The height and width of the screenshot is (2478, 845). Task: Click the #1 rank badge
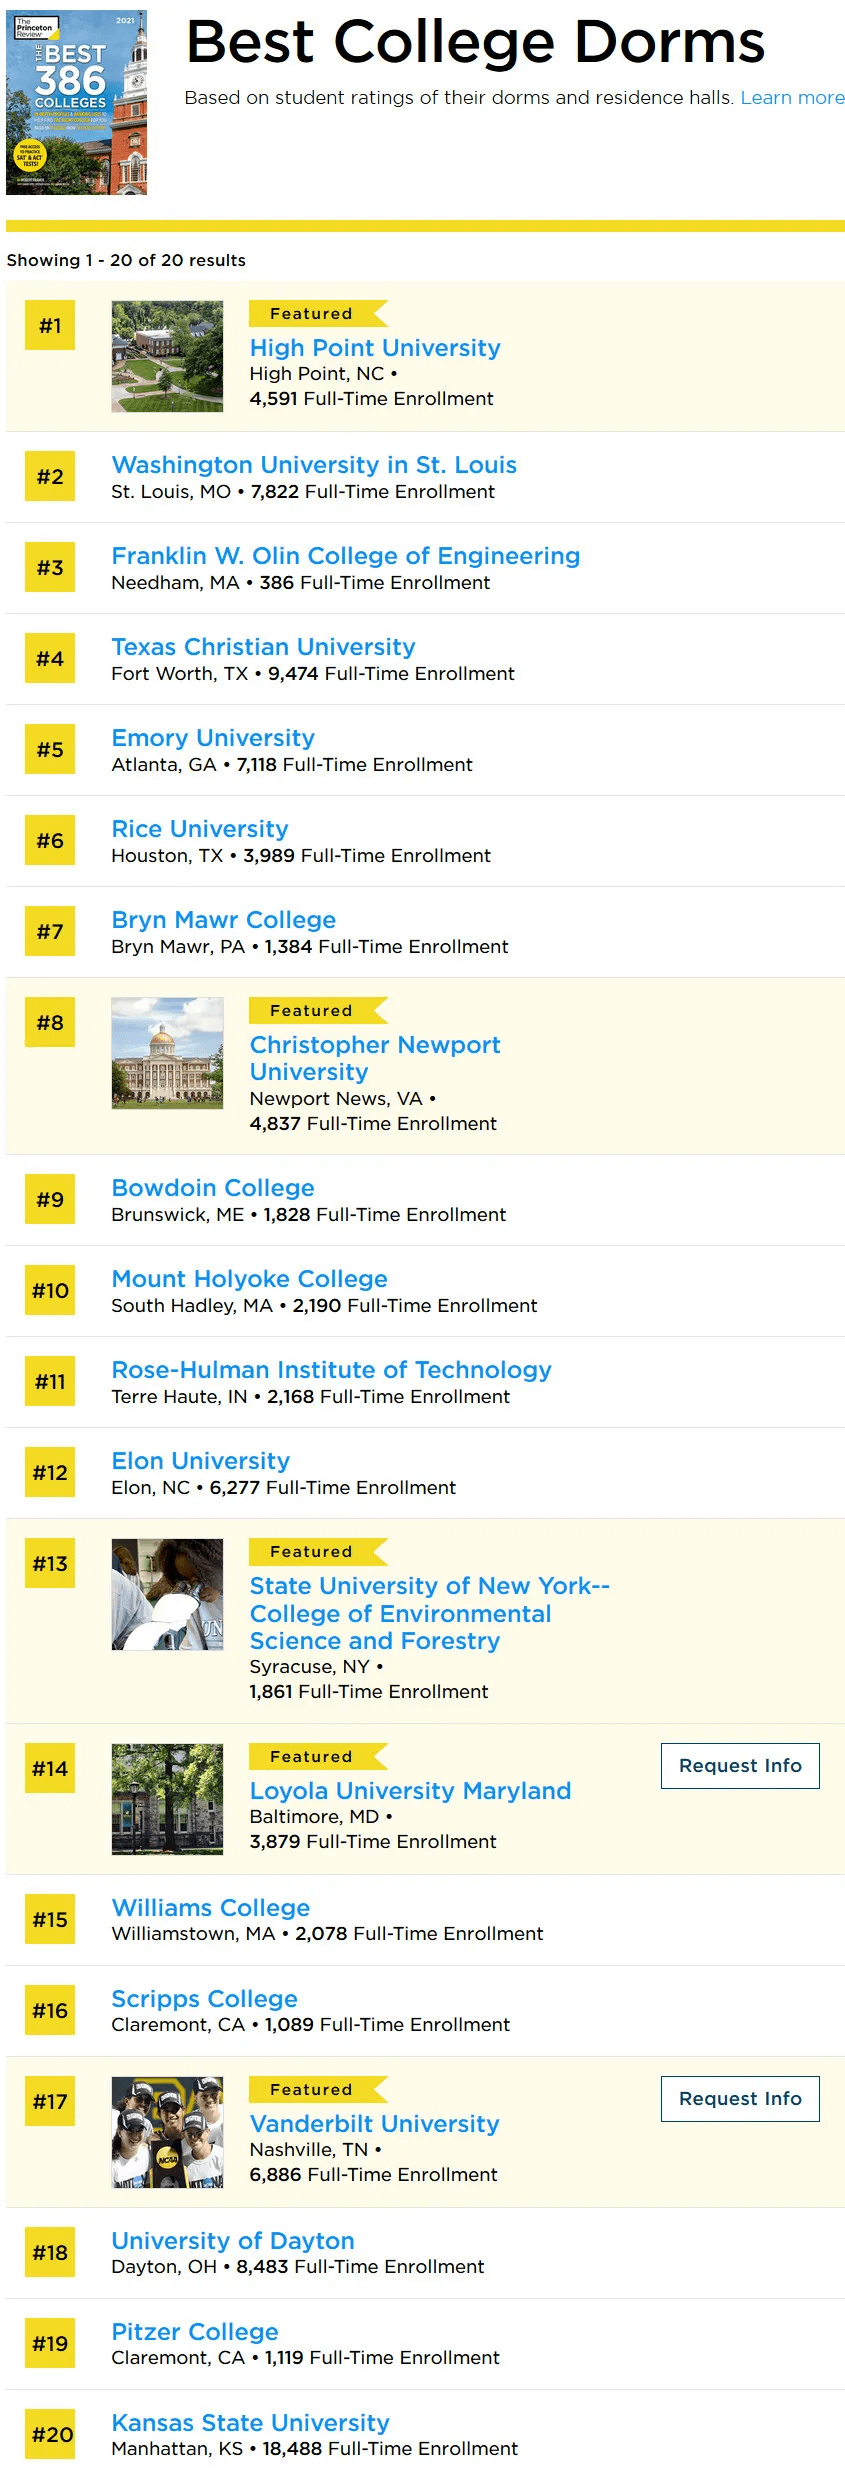click(50, 325)
